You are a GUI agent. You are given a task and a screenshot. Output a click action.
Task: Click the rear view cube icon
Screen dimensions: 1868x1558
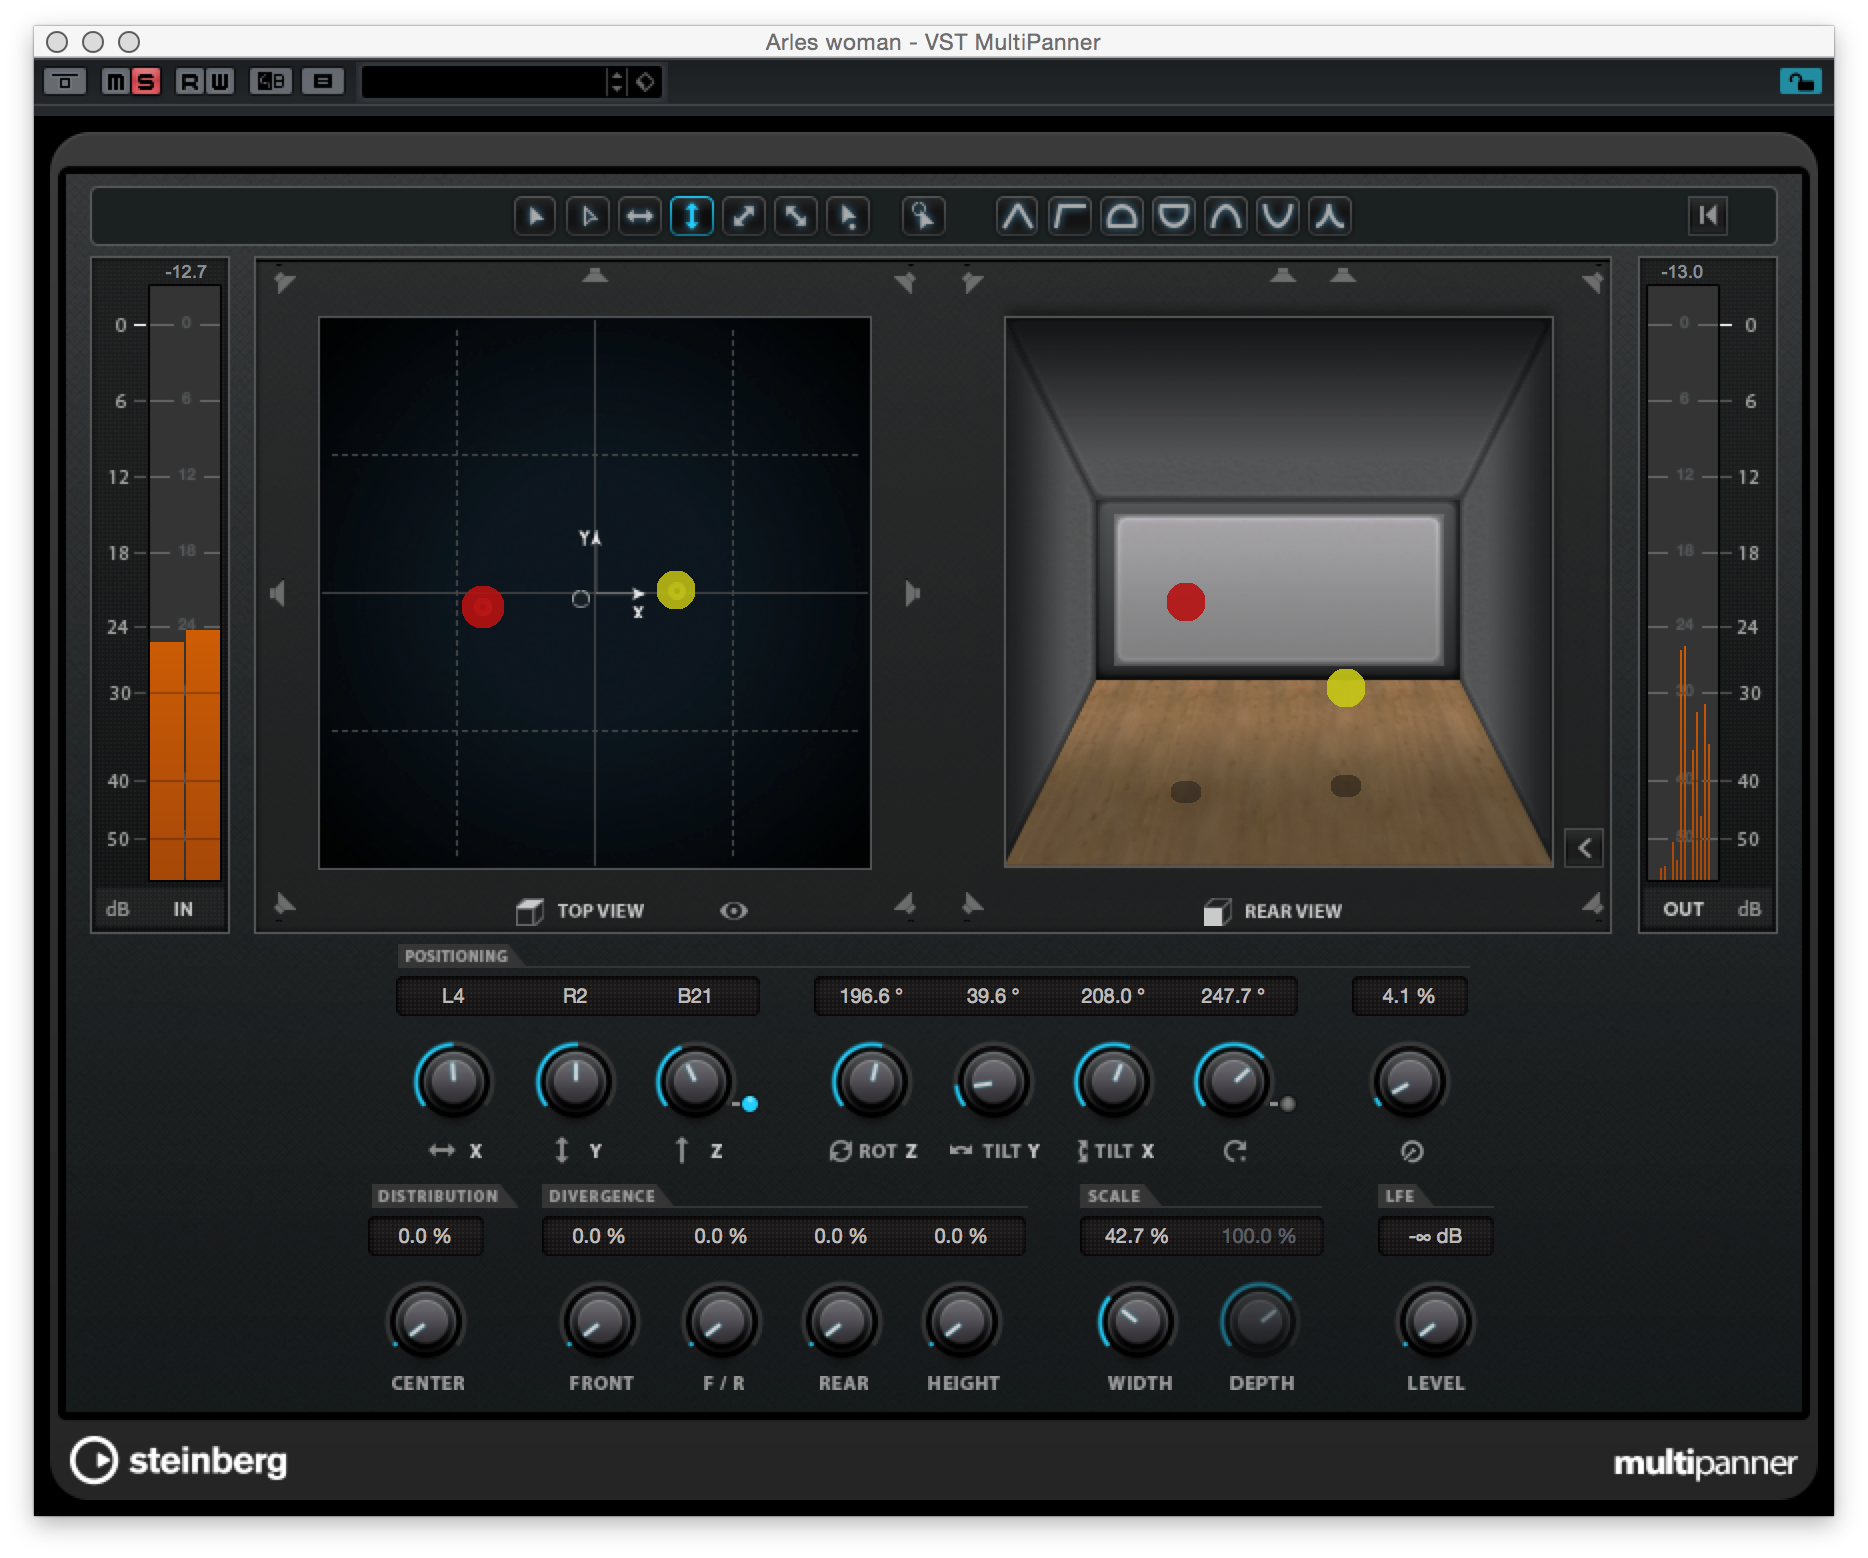1217,911
